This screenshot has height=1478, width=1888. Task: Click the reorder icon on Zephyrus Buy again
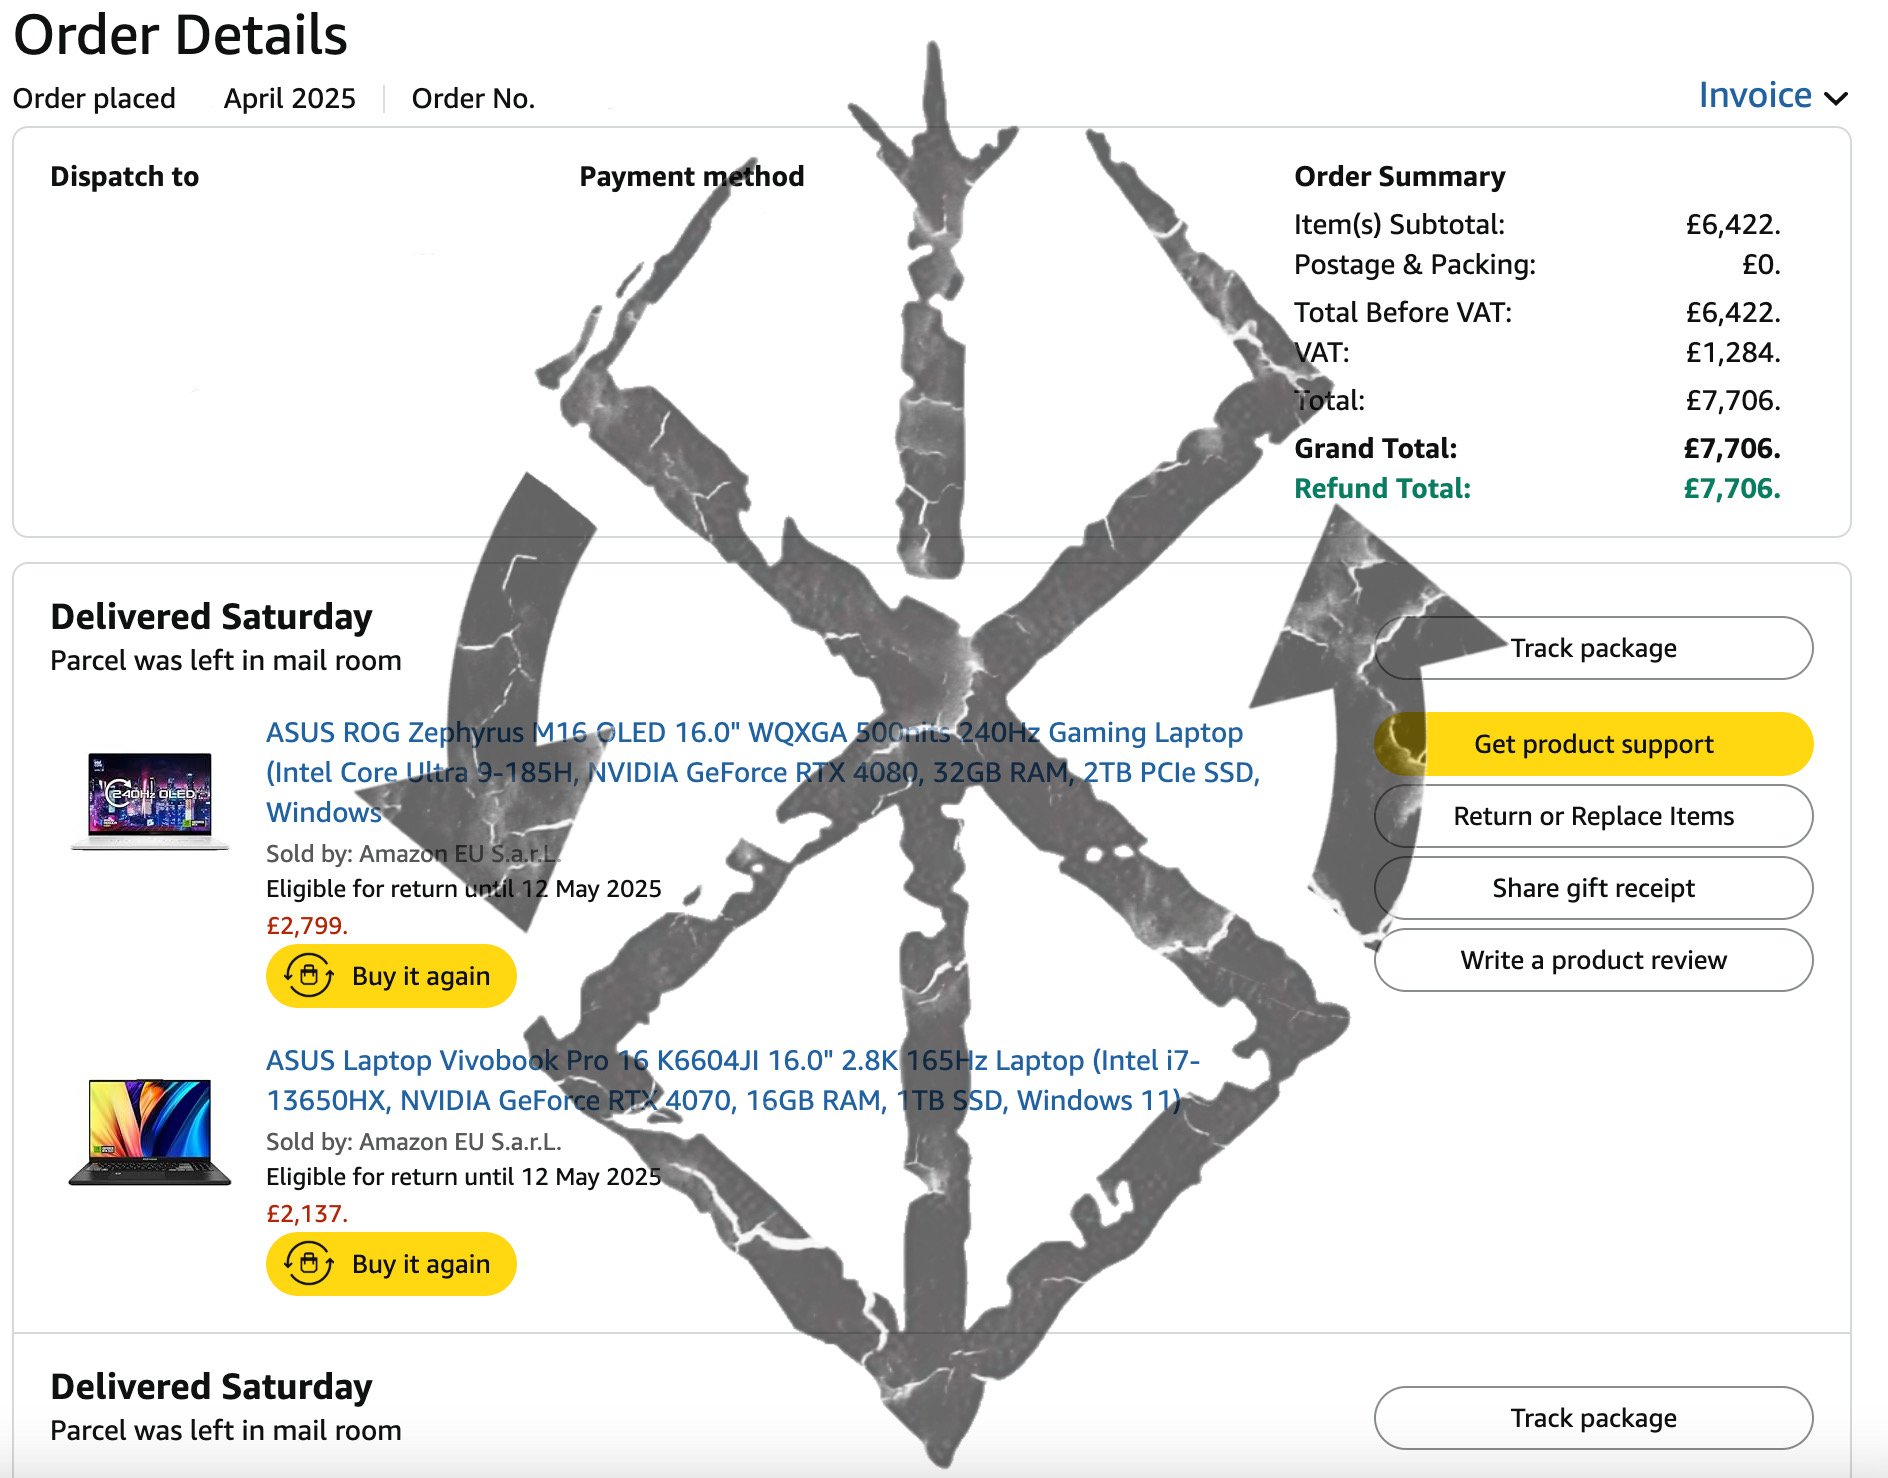(309, 975)
